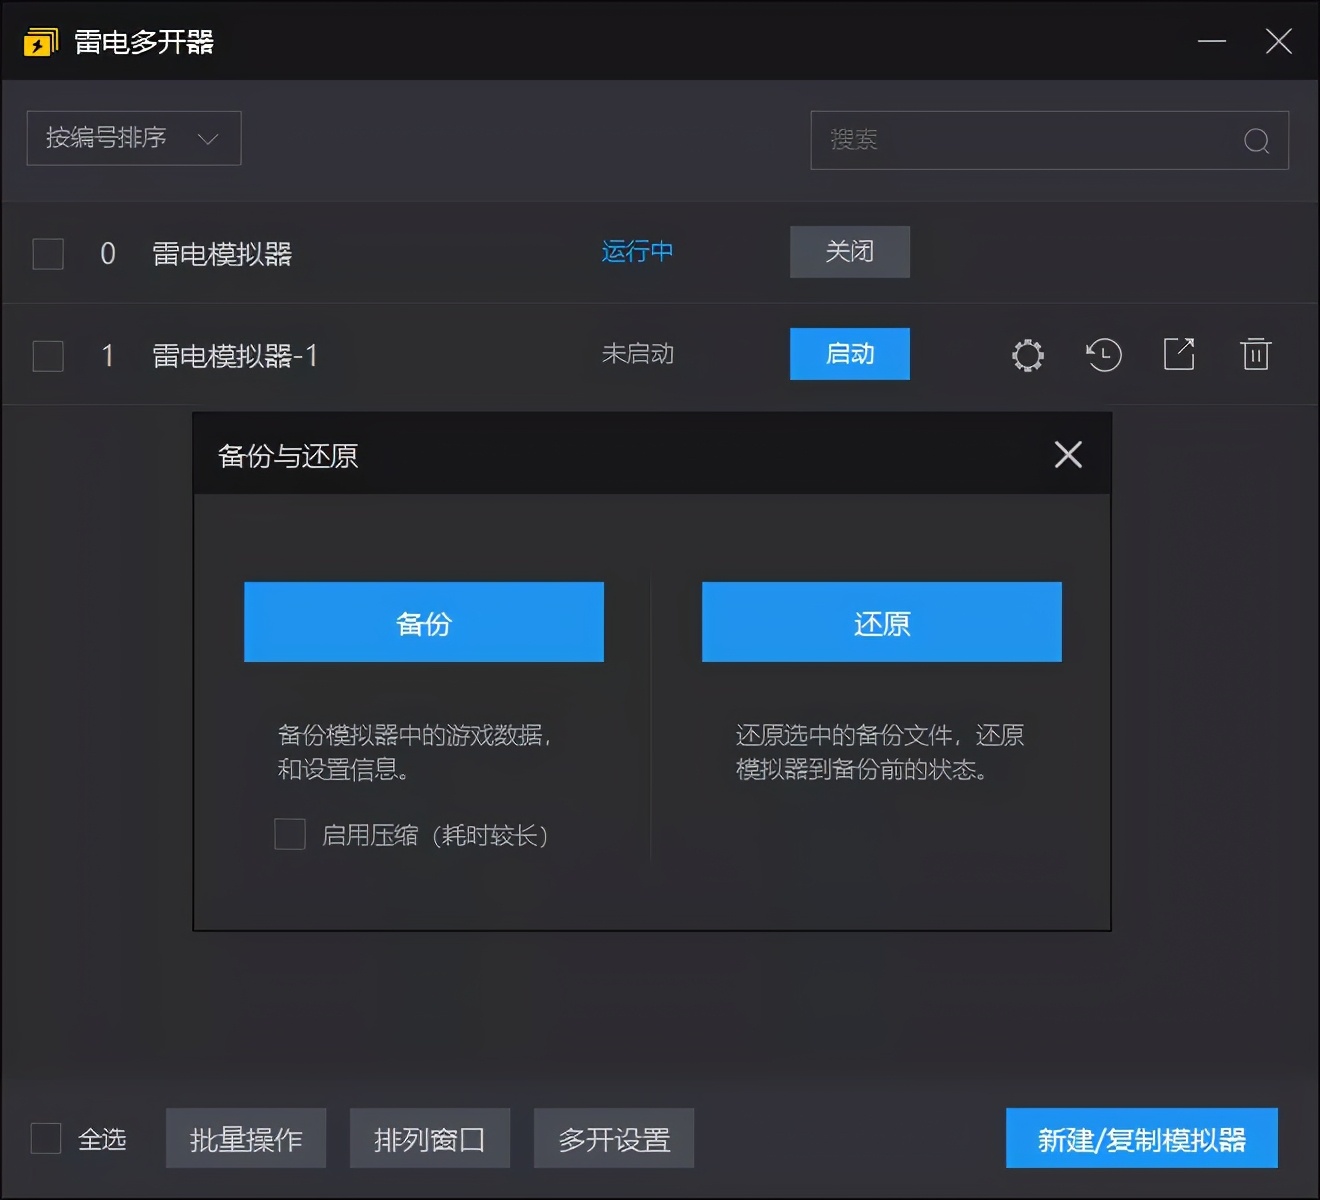The width and height of the screenshot is (1320, 1200).
Task: Open 批量操作 batch operations
Action: (245, 1138)
